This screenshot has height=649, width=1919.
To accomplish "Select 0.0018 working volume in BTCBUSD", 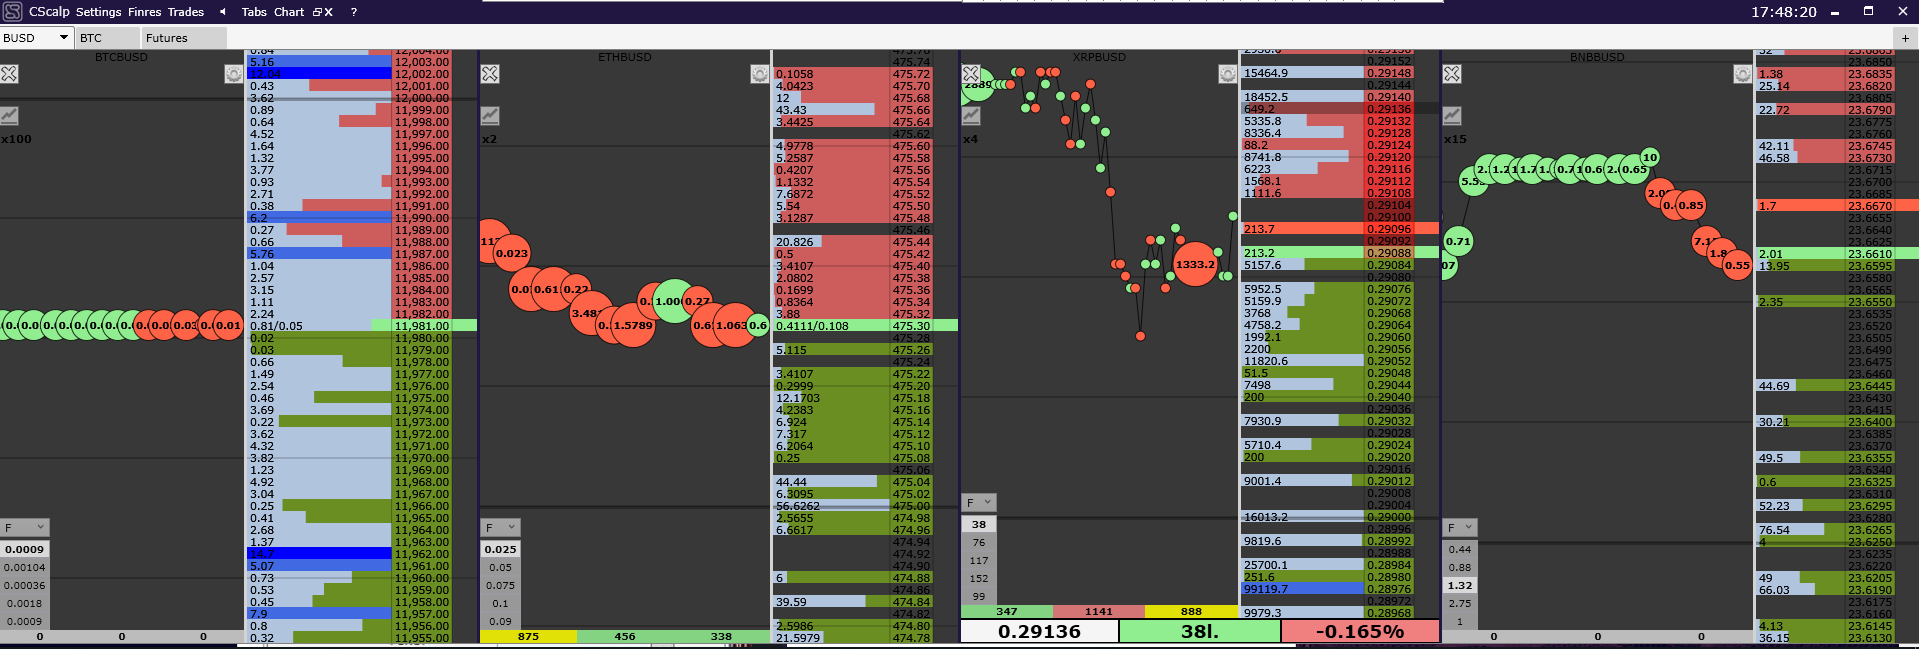I will pyautogui.click(x=24, y=603).
